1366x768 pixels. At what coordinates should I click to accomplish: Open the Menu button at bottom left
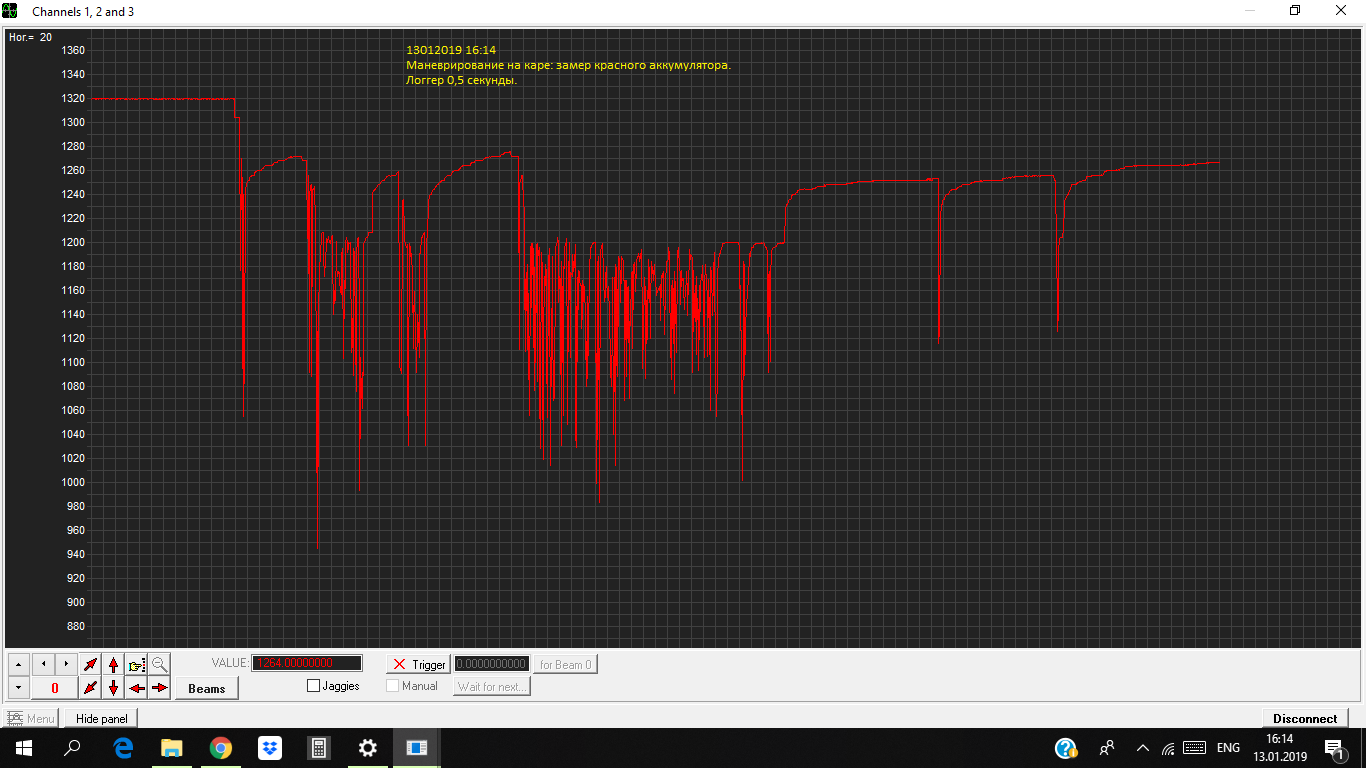point(31,718)
